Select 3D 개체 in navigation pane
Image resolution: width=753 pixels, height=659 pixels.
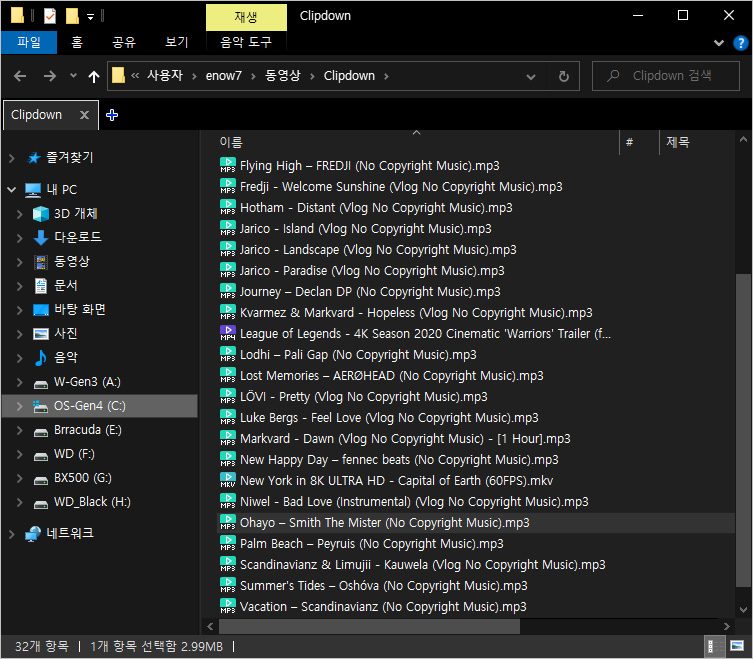(75, 214)
